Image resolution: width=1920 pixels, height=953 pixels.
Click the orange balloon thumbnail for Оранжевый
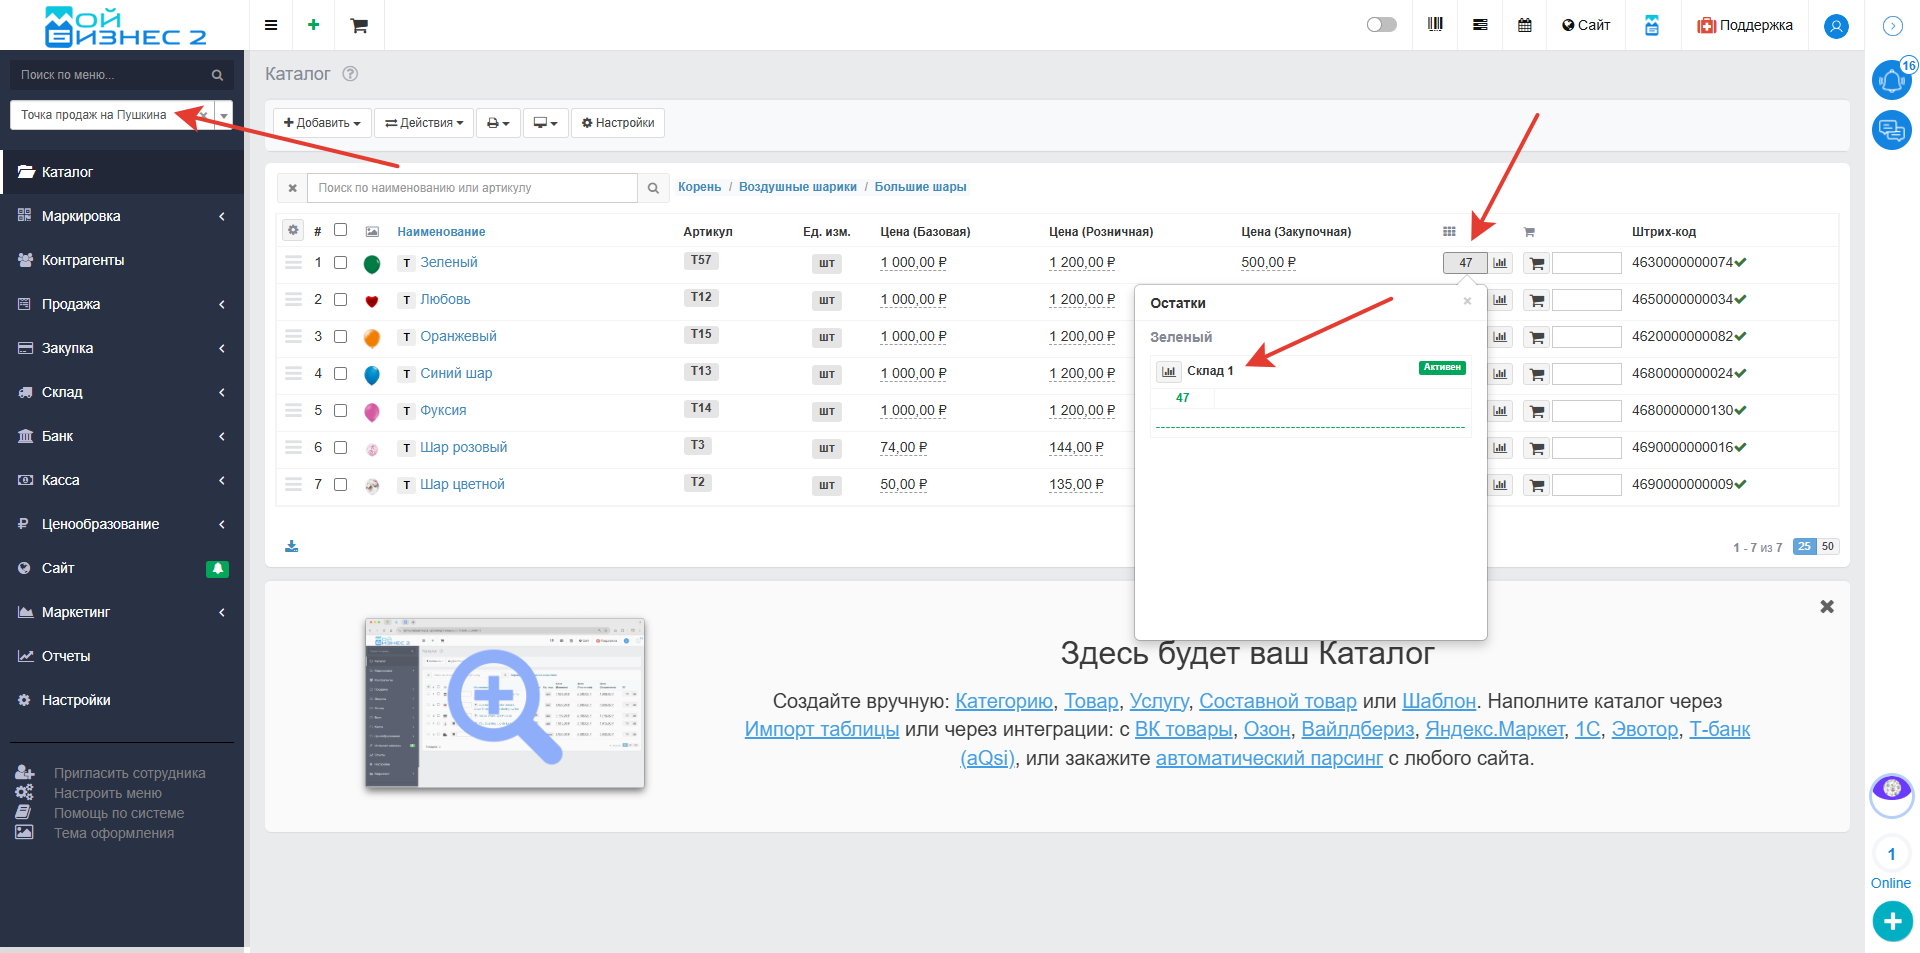[x=372, y=338]
